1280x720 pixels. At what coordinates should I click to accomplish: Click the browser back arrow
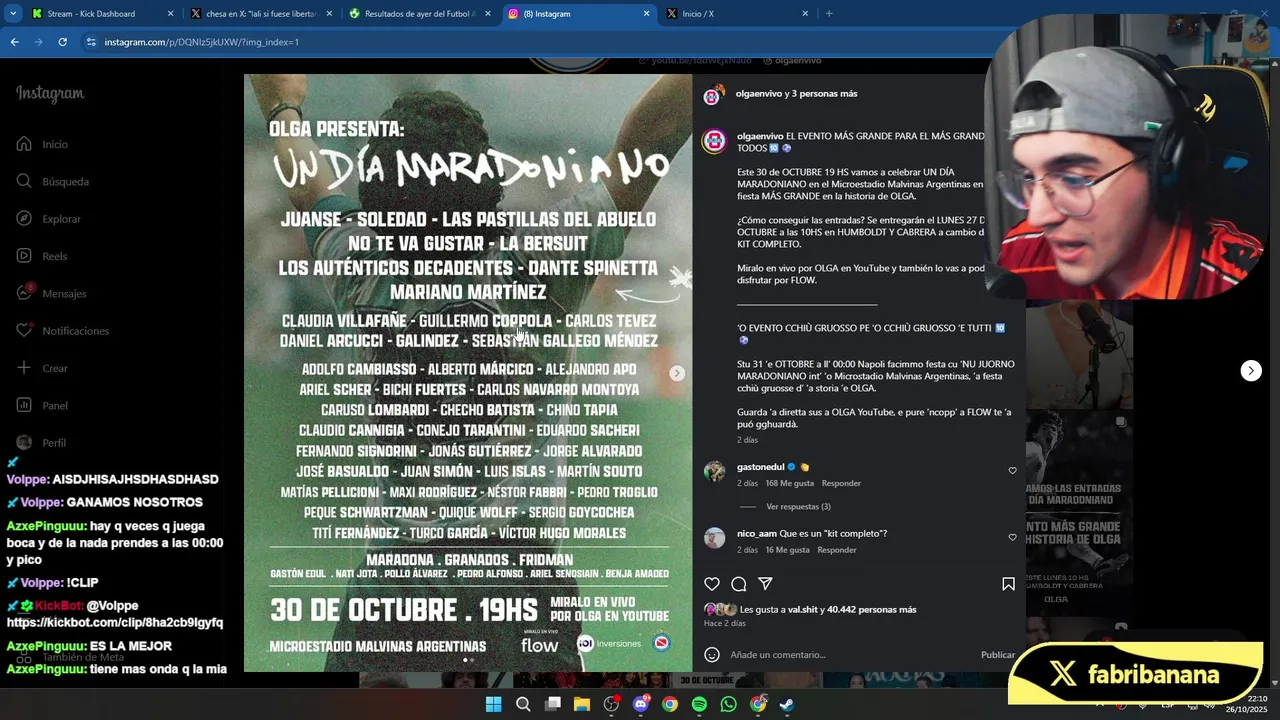click(14, 42)
